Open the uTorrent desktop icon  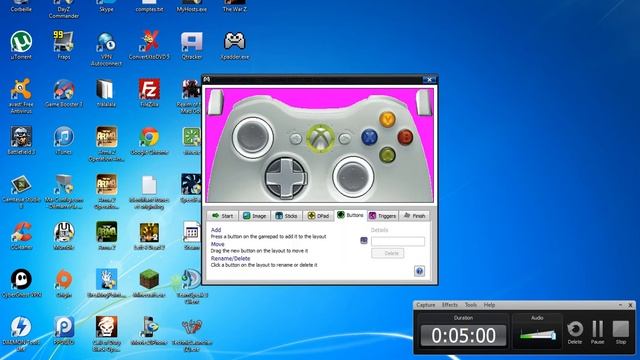(x=21, y=45)
